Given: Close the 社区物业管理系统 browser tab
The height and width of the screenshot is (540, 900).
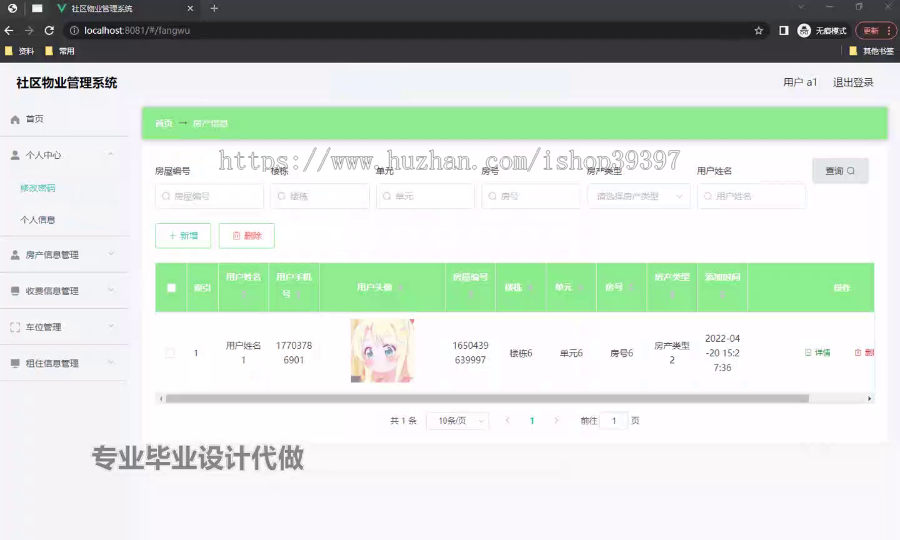Looking at the screenshot, I should 190,9.
